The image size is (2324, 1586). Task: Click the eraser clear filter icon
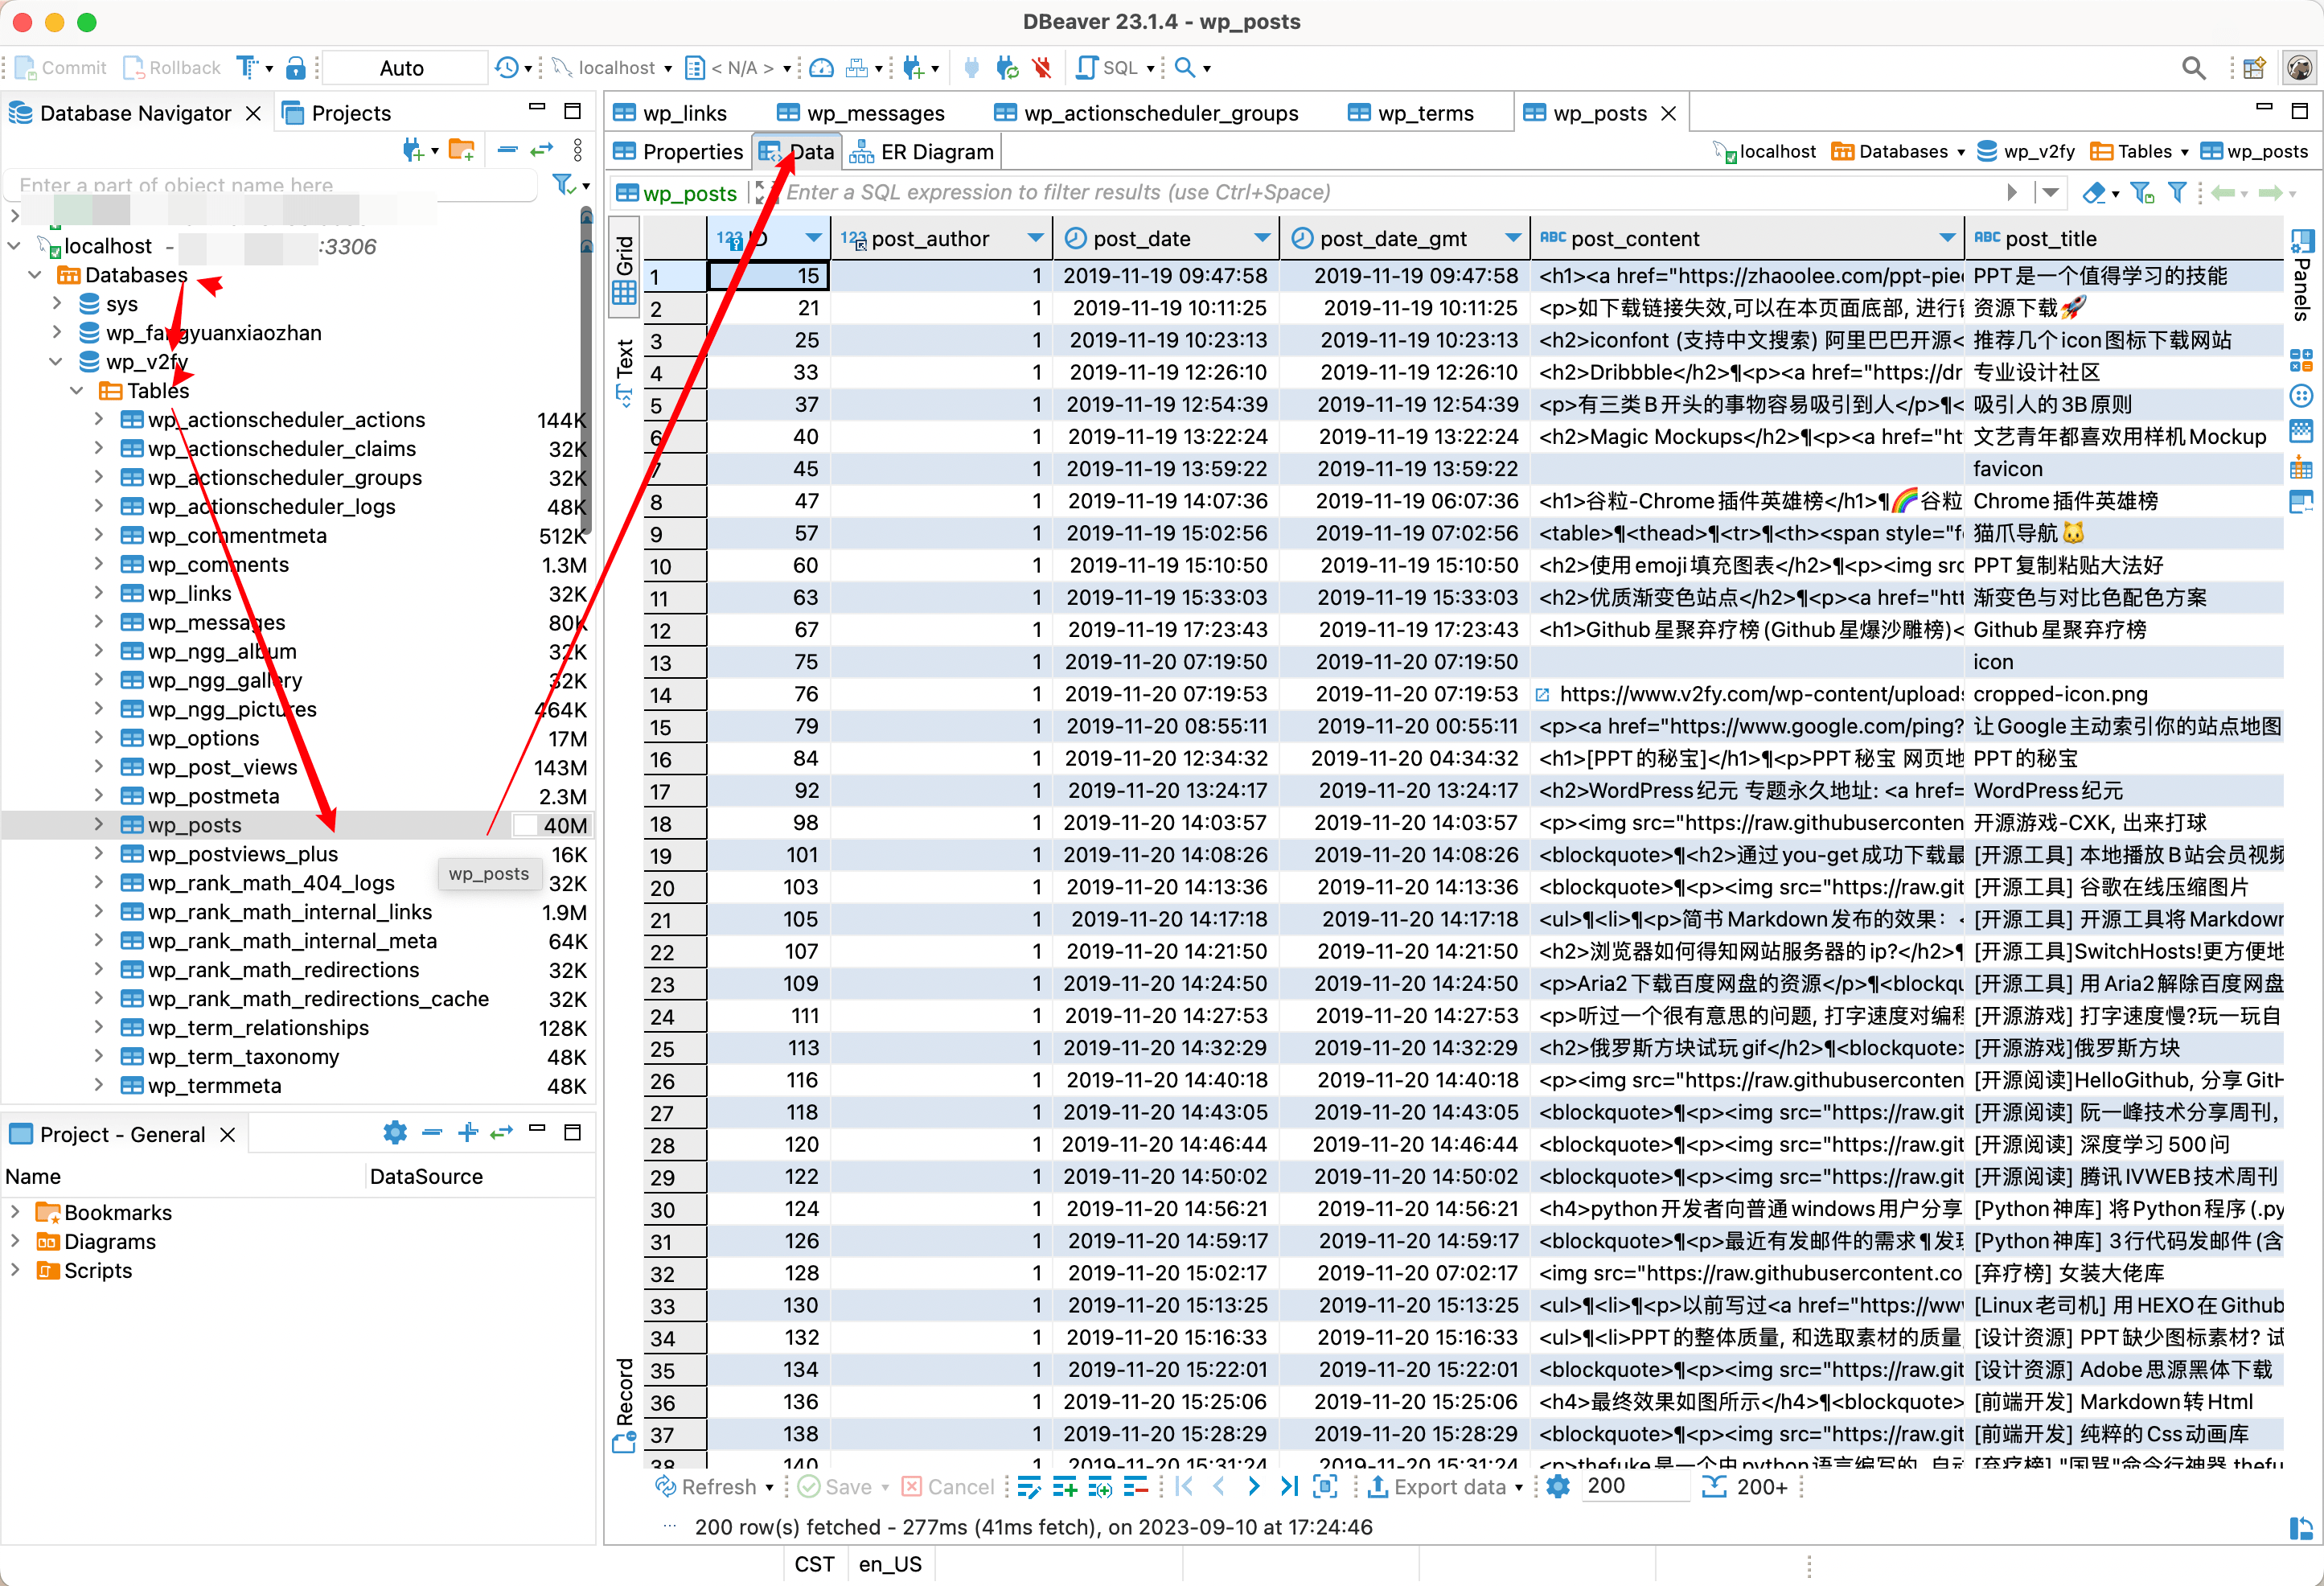click(2094, 192)
